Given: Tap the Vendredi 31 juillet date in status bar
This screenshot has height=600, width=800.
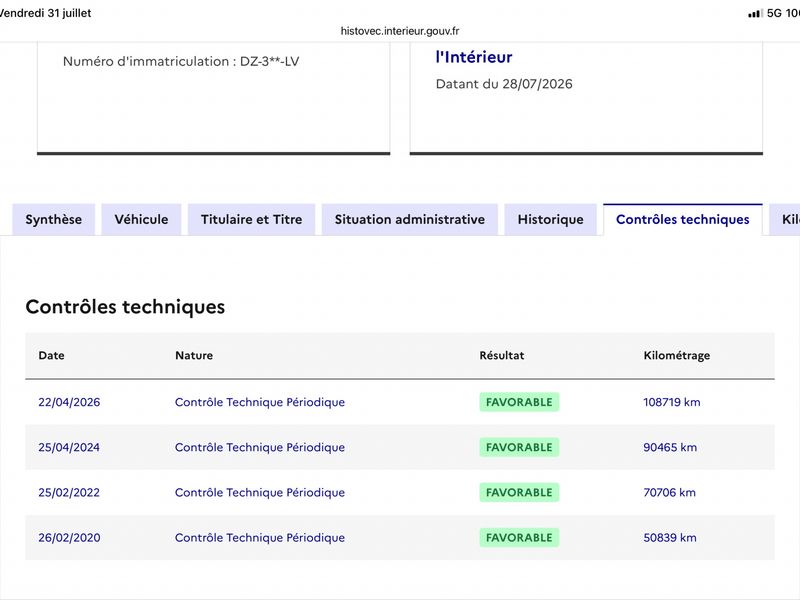Looking at the screenshot, I should 45,13.
